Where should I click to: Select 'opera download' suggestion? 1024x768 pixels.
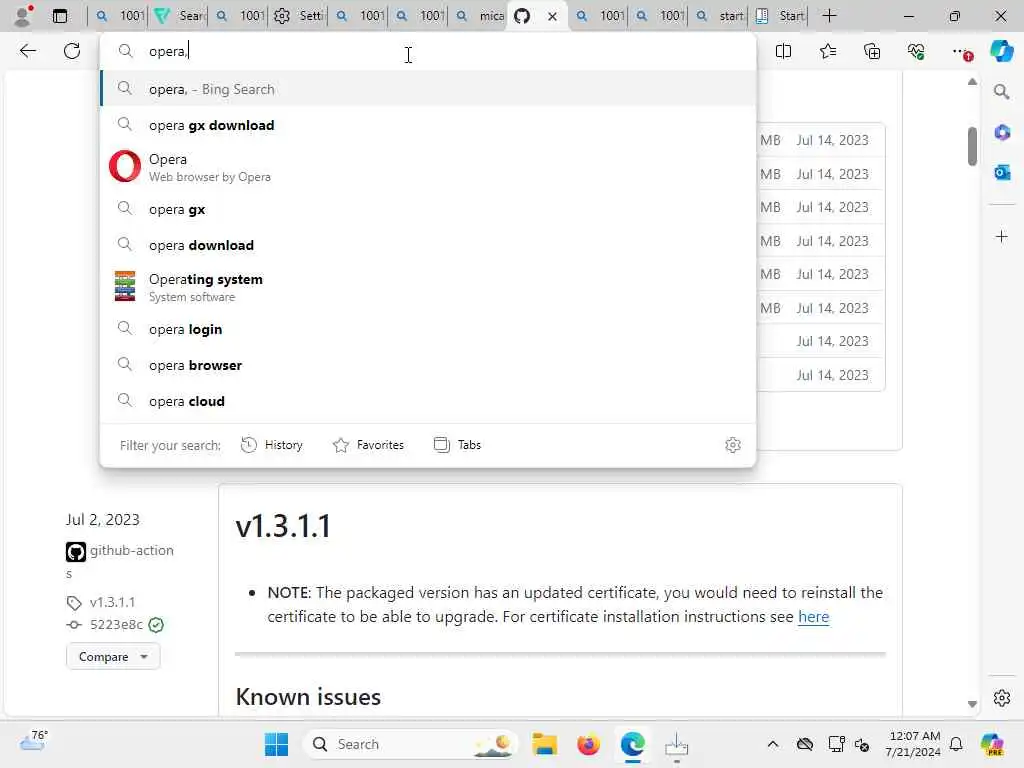pos(428,245)
